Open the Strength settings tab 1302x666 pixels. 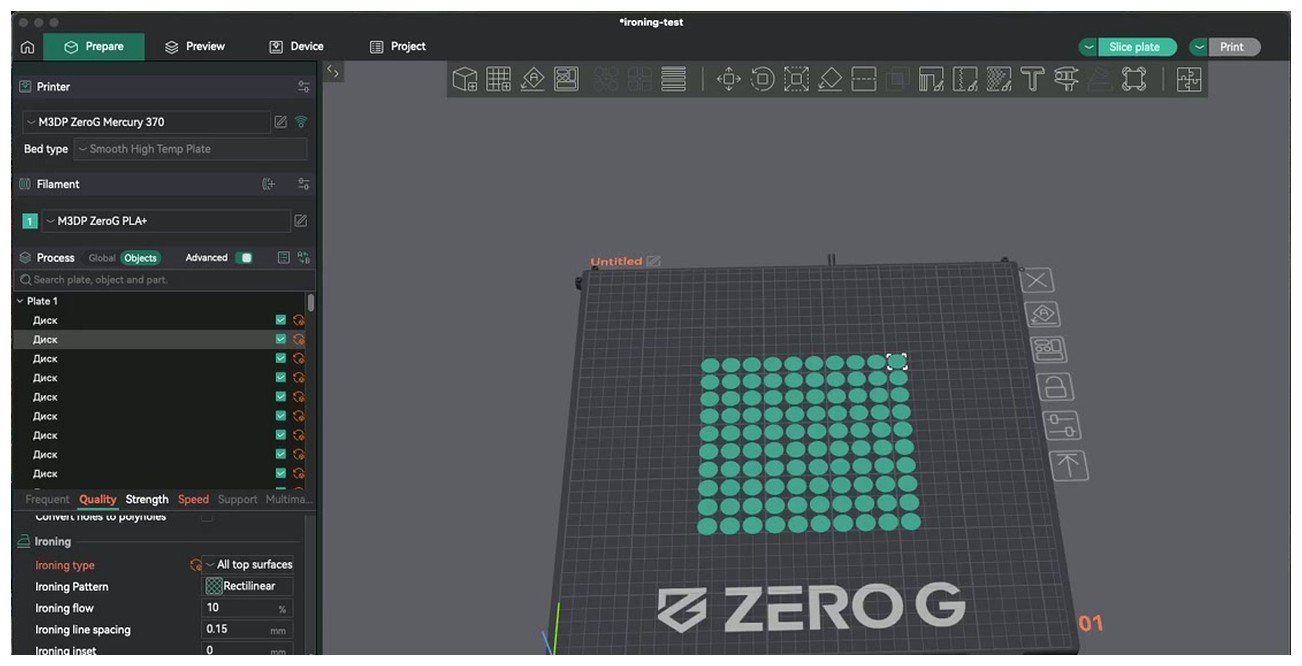coord(147,499)
